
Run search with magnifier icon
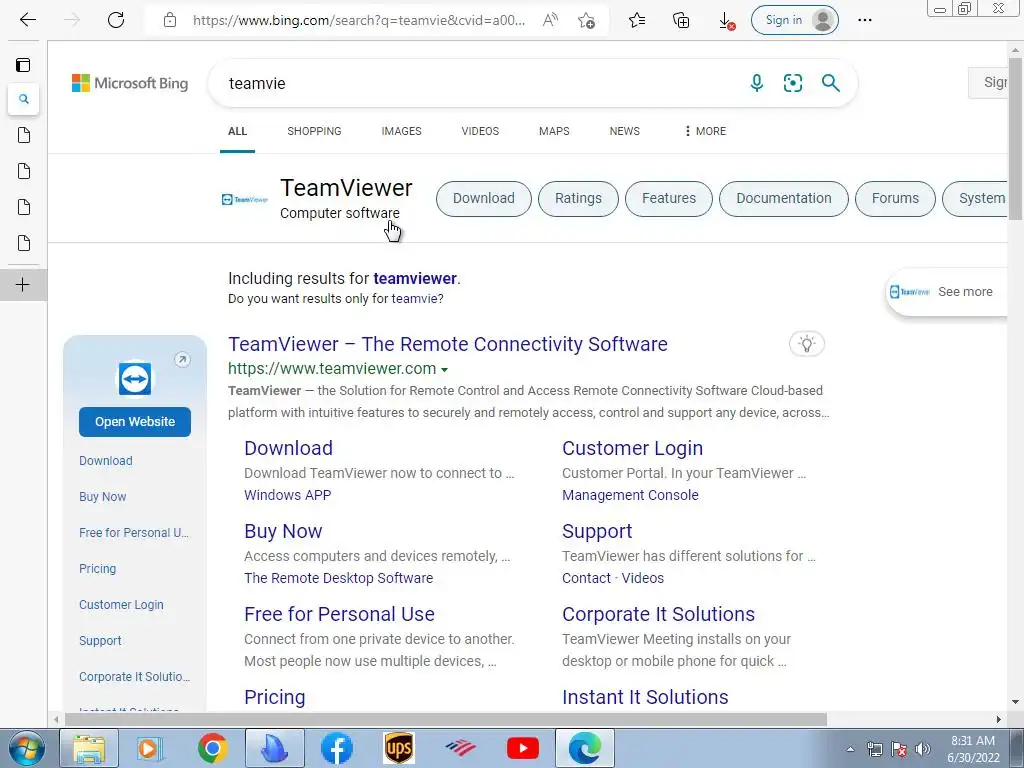tap(830, 83)
